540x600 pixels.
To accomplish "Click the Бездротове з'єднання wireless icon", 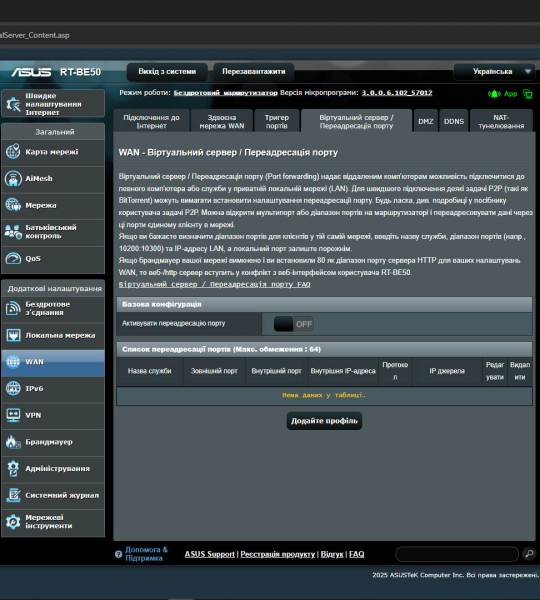I will (13, 308).
